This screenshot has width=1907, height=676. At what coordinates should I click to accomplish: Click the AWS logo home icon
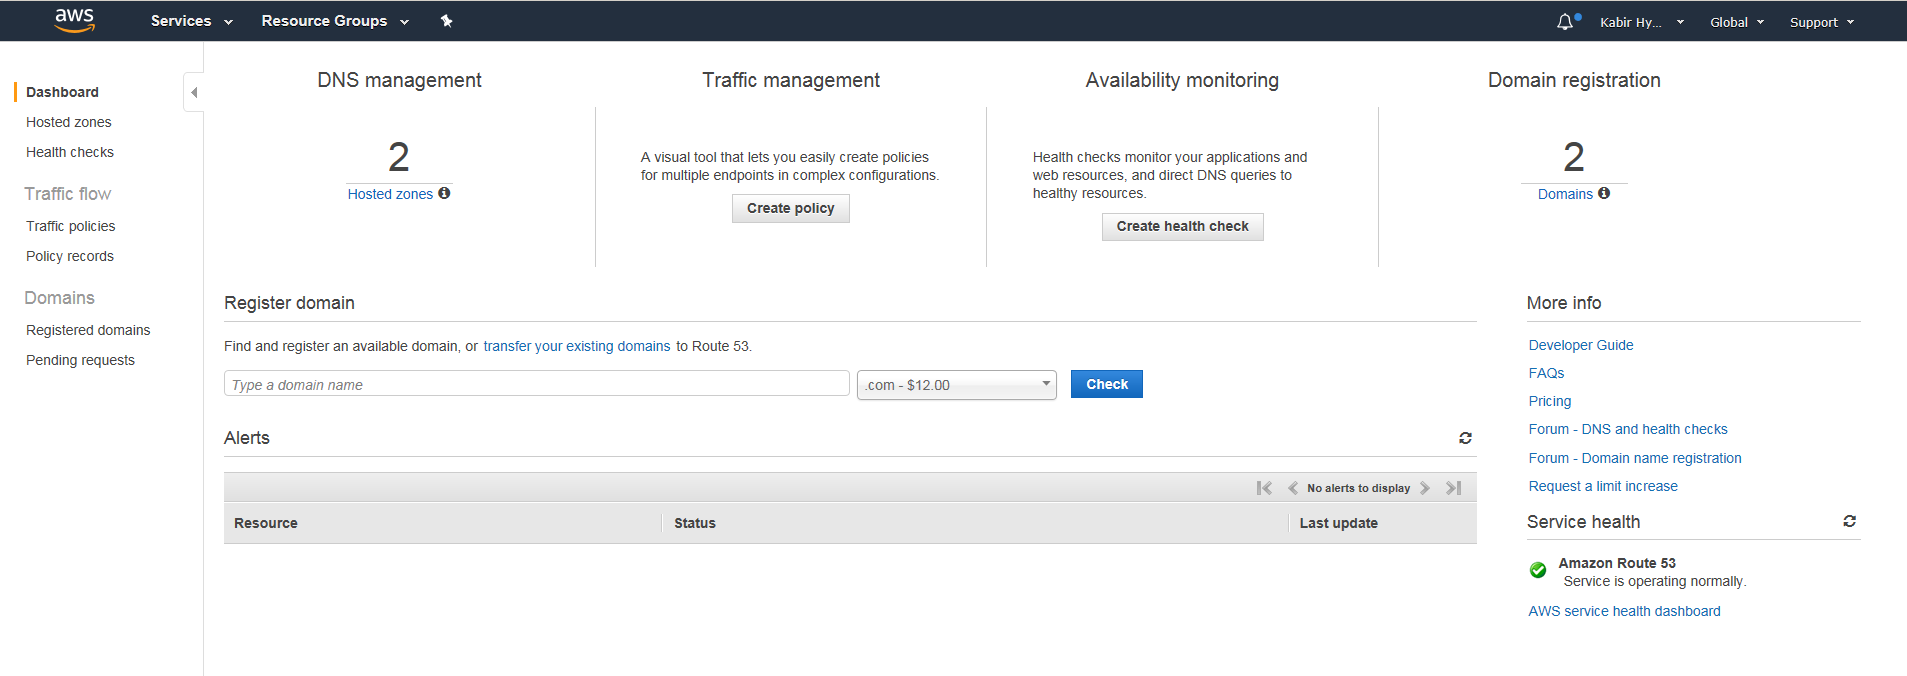pyautogui.click(x=75, y=20)
